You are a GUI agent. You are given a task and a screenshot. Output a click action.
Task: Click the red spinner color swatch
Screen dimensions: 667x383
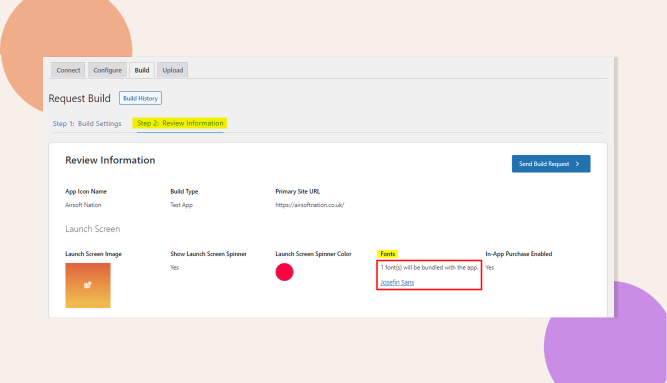tap(284, 272)
